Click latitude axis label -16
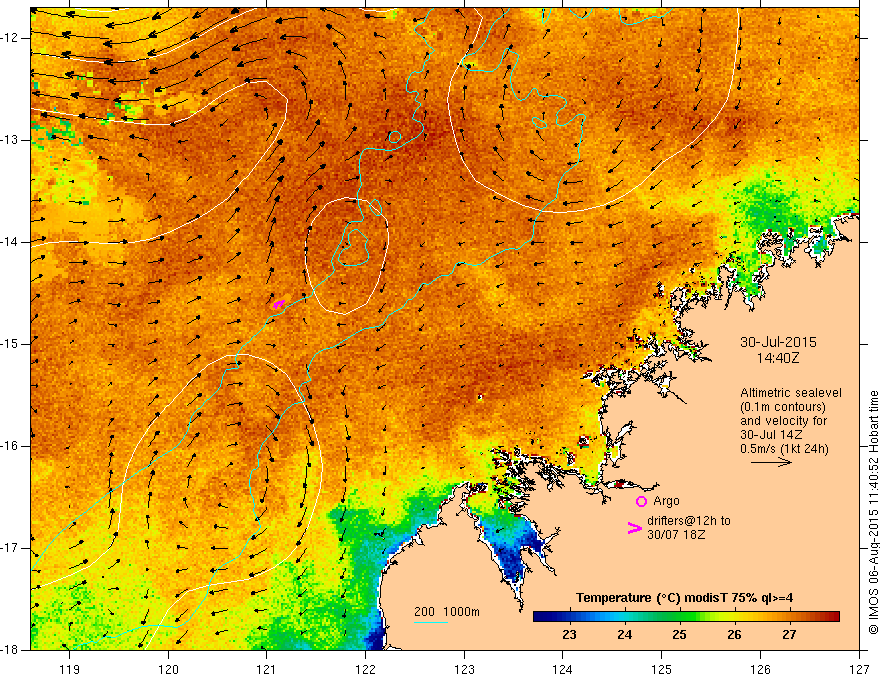 point(10,446)
